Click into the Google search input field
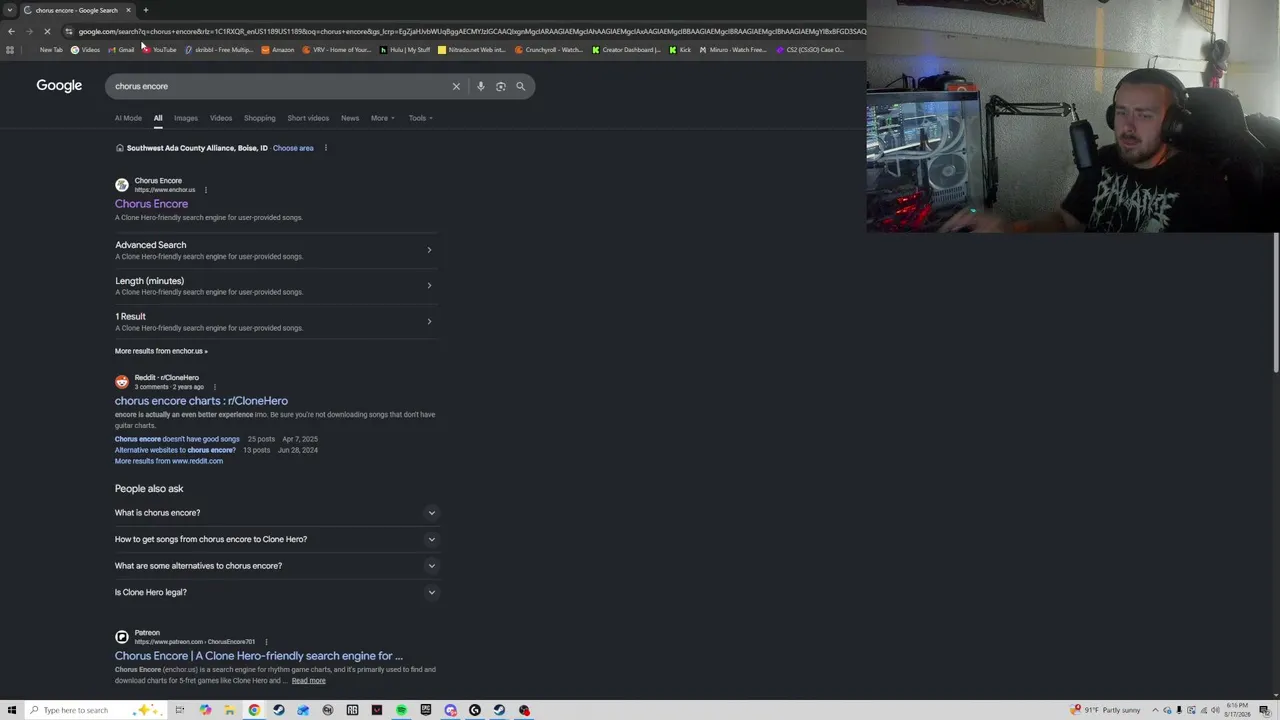This screenshot has width=1280, height=720. click(280, 86)
